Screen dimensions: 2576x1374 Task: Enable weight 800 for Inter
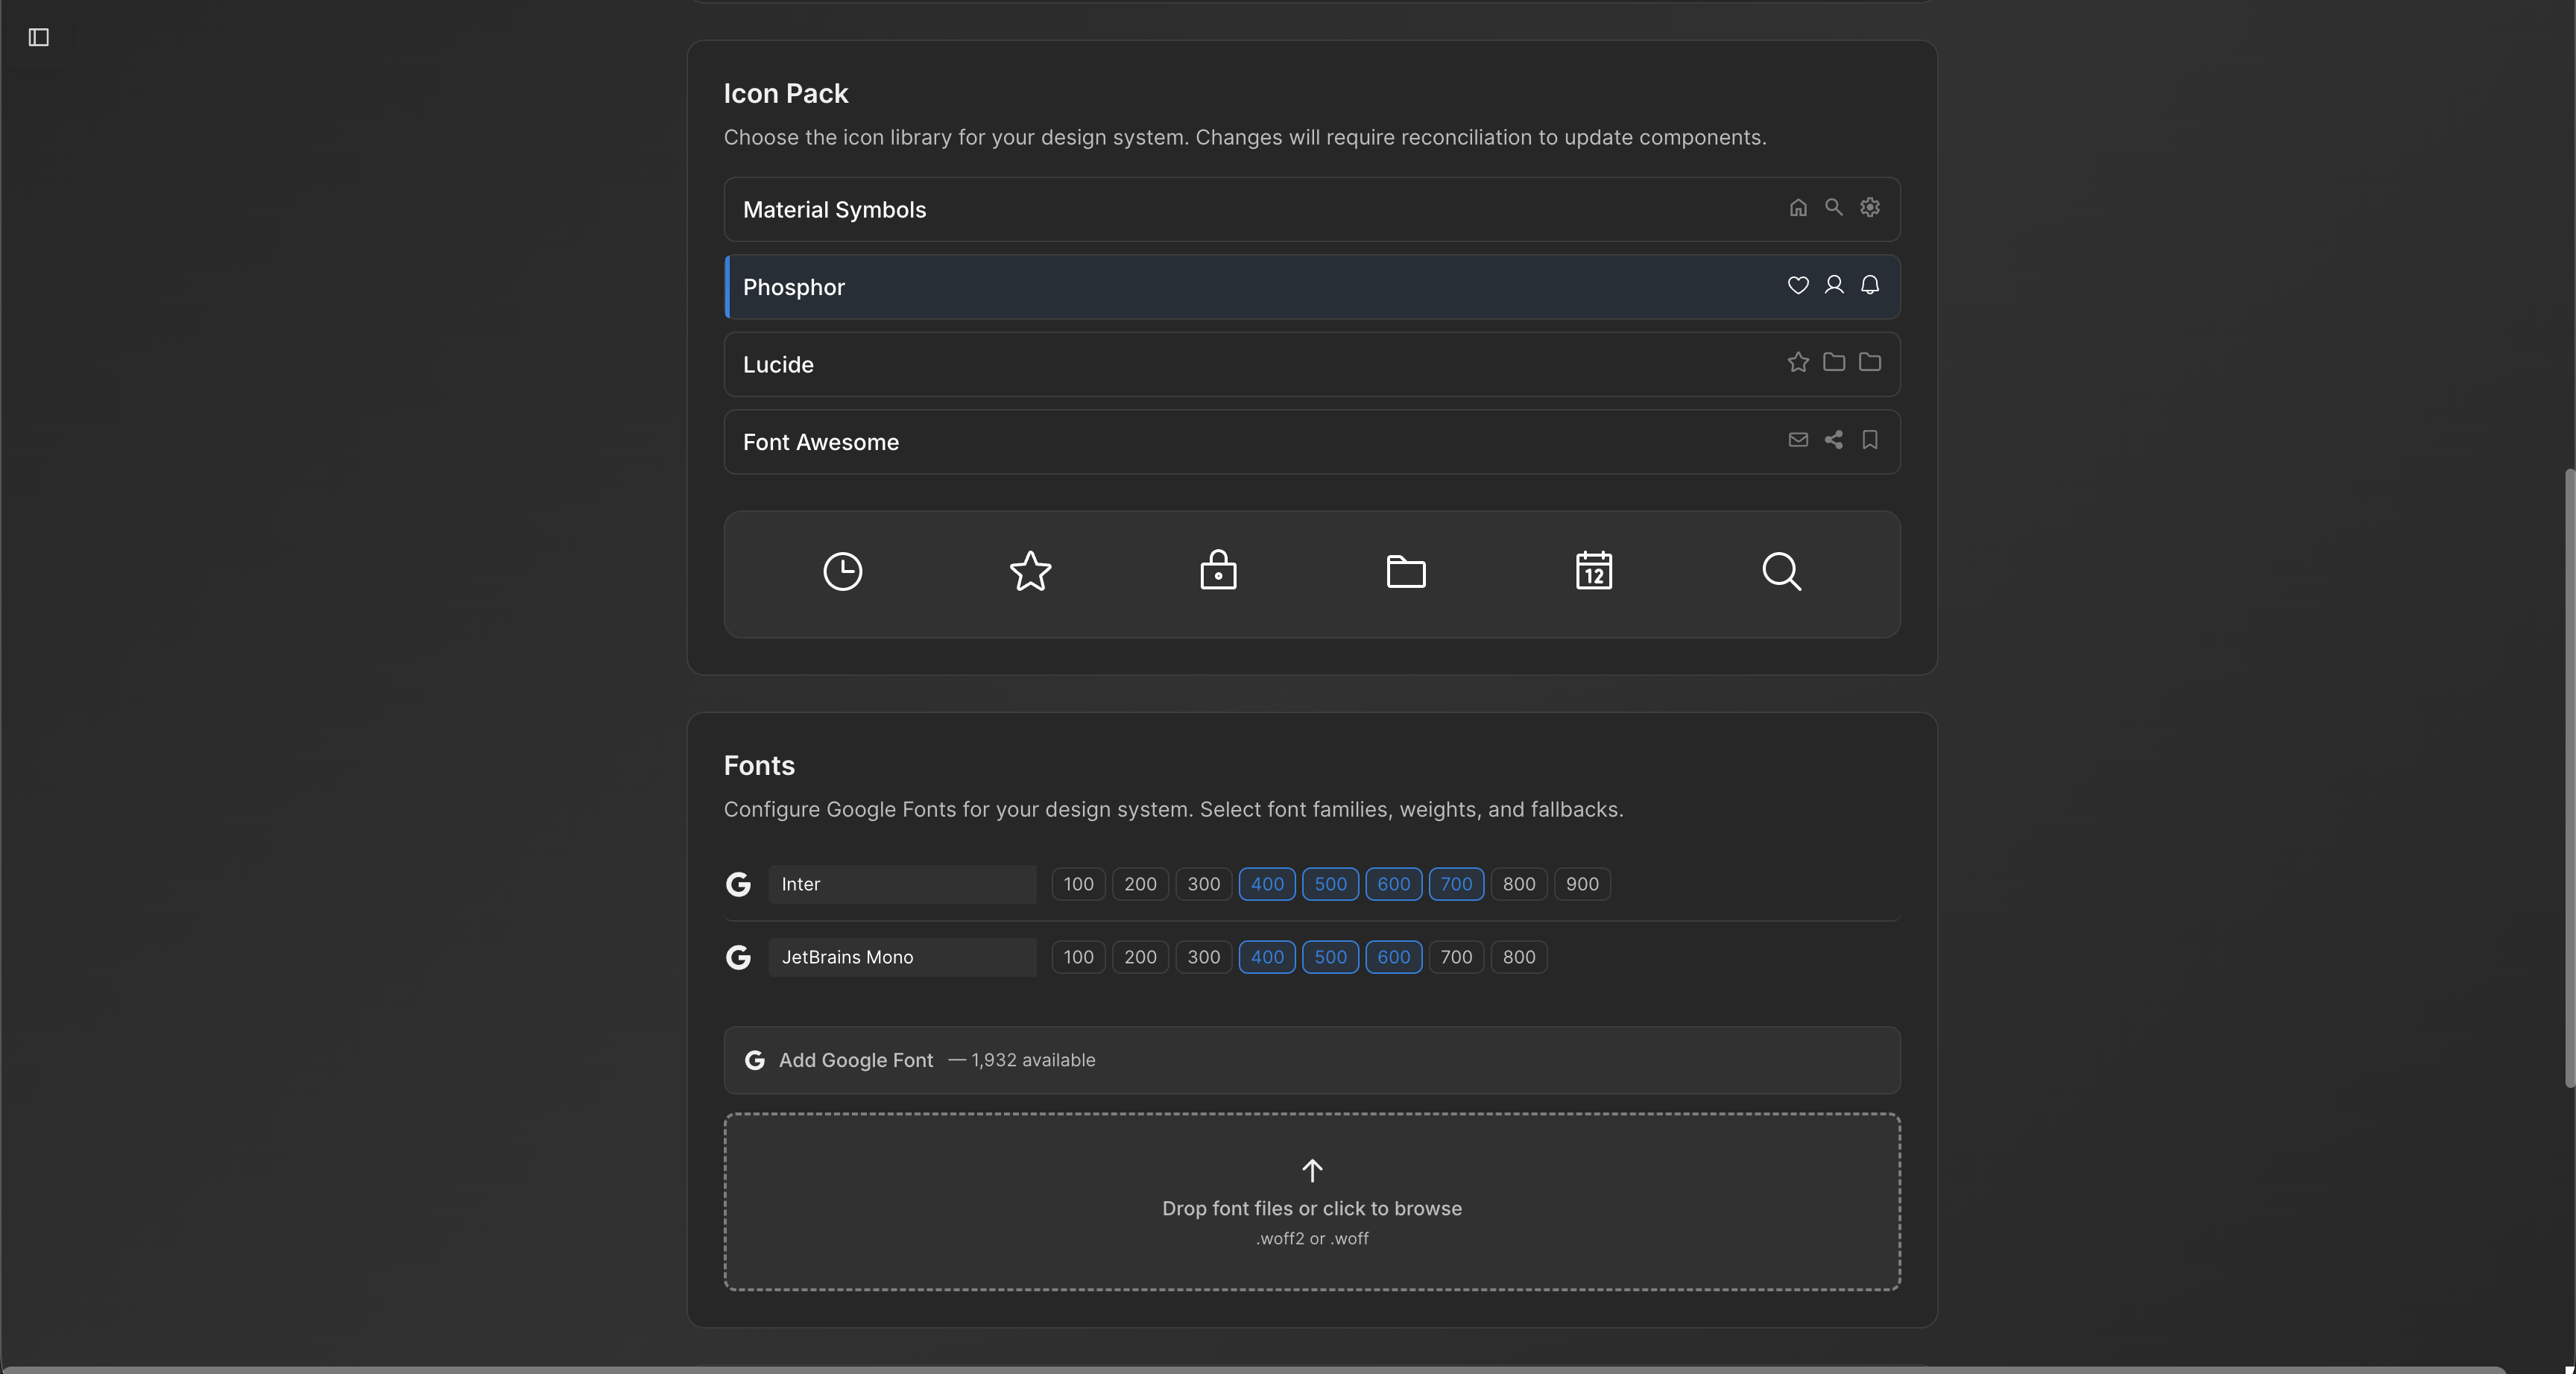pyautogui.click(x=1517, y=884)
